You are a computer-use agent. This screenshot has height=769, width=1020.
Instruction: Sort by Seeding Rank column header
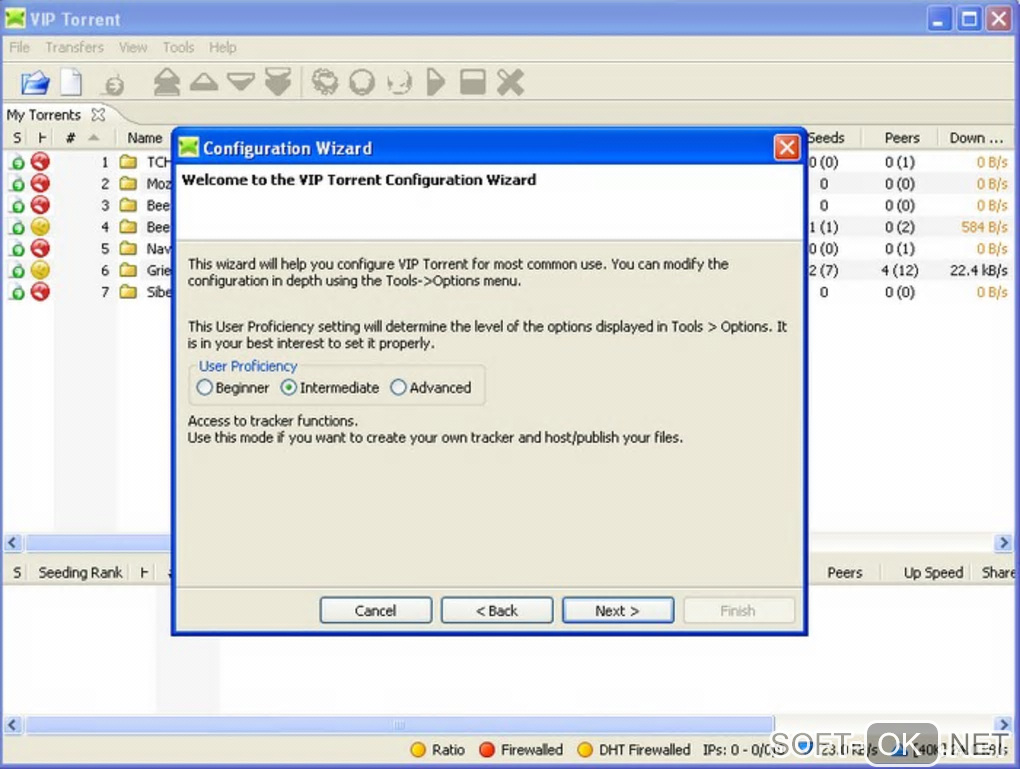point(80,573)
